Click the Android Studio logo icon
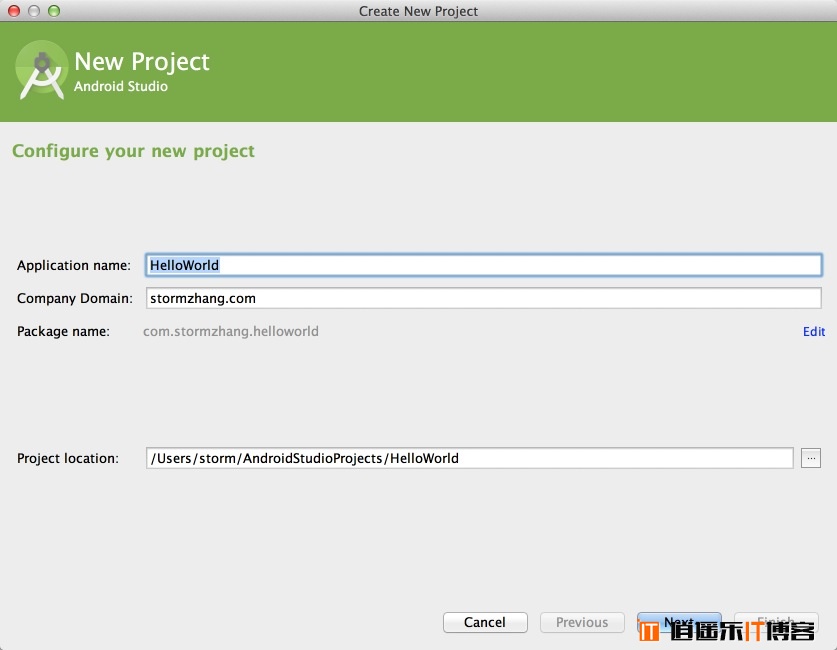The image size is (837, 650). (42, 70)
